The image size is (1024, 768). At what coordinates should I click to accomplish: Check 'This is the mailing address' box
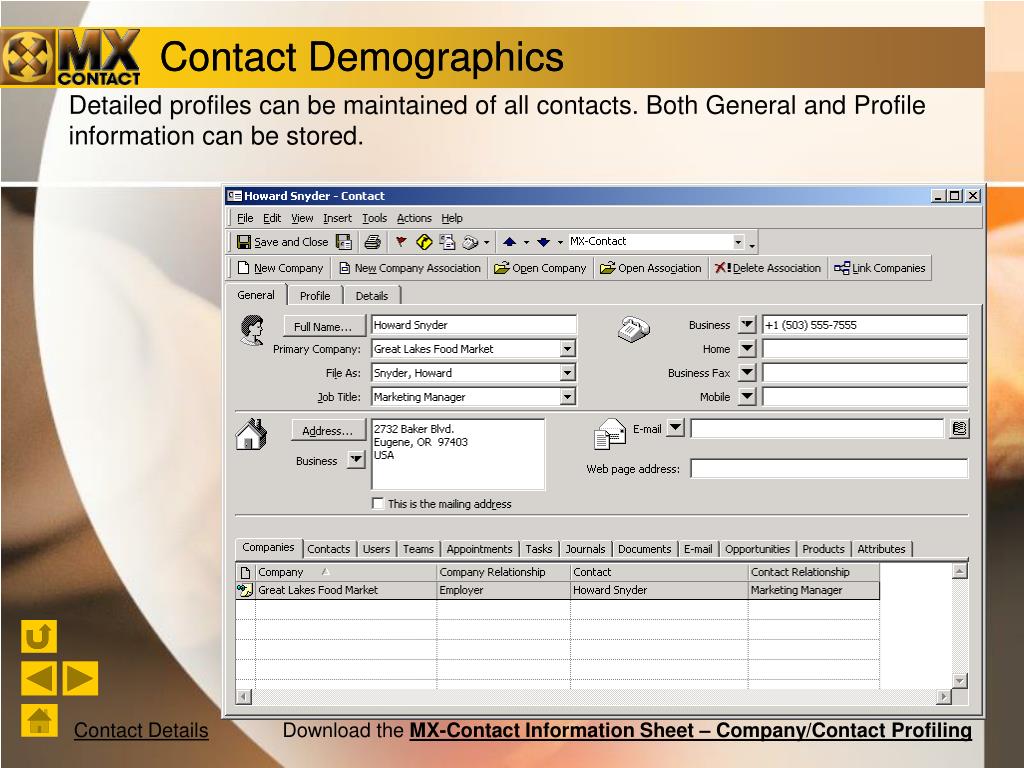click(x=377, y=503)
